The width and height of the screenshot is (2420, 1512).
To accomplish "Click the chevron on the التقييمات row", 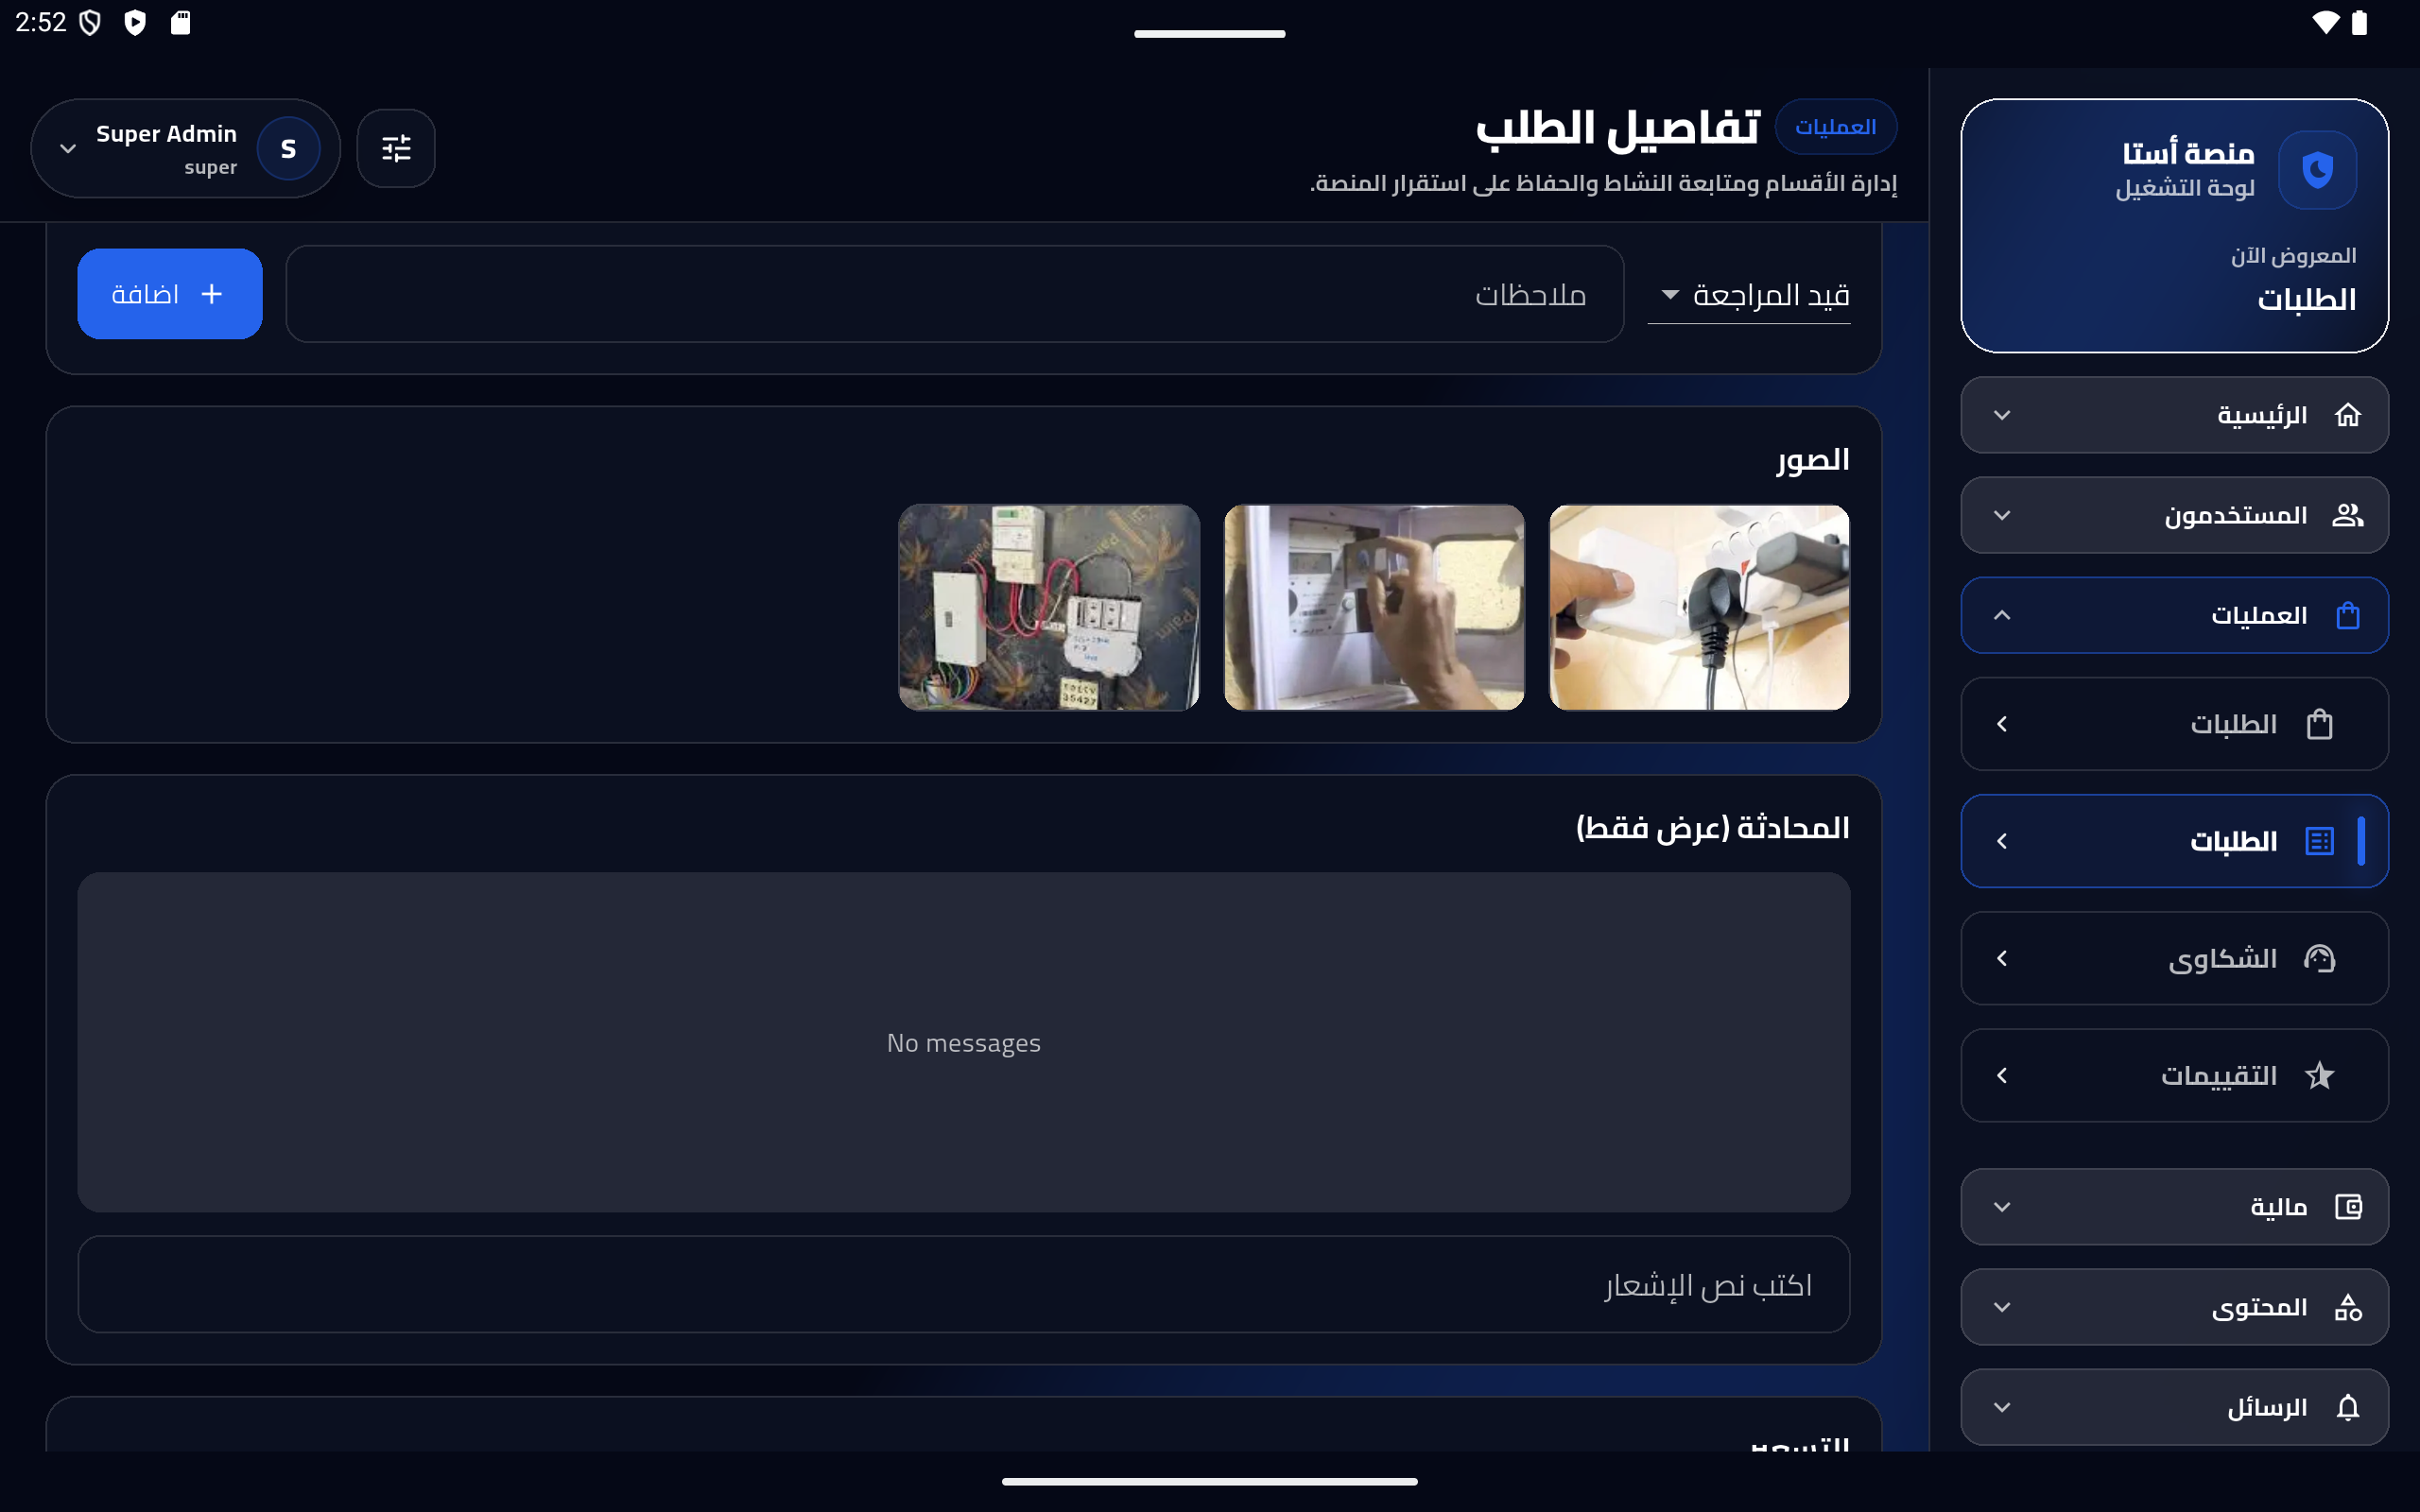I will tap(2001, 1075).
